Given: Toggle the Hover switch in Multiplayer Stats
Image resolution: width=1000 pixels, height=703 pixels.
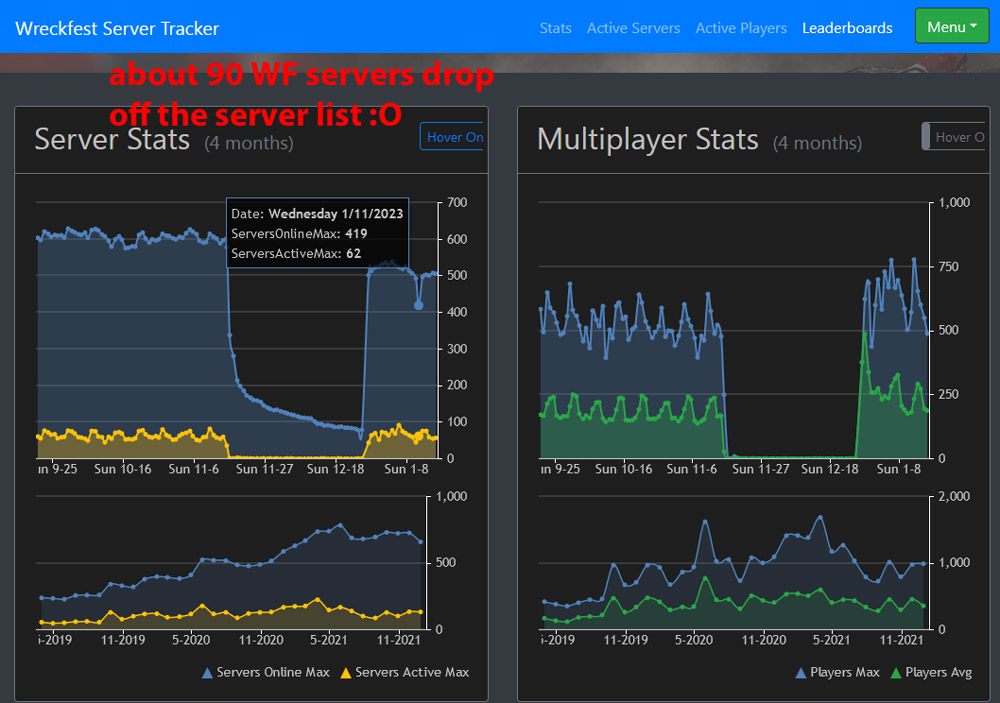Looking at the screenshot, I should pyautogui.click(x=954, y=137).
